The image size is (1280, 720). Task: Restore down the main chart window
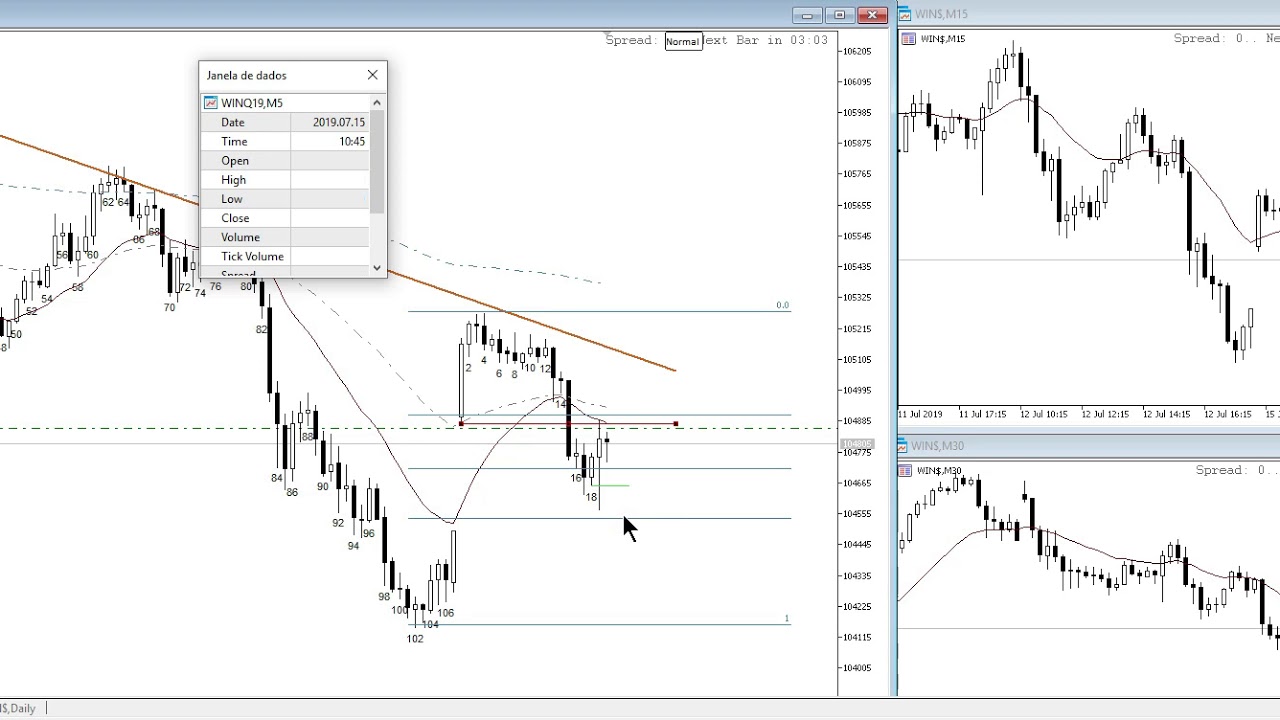tap(840, 15)
